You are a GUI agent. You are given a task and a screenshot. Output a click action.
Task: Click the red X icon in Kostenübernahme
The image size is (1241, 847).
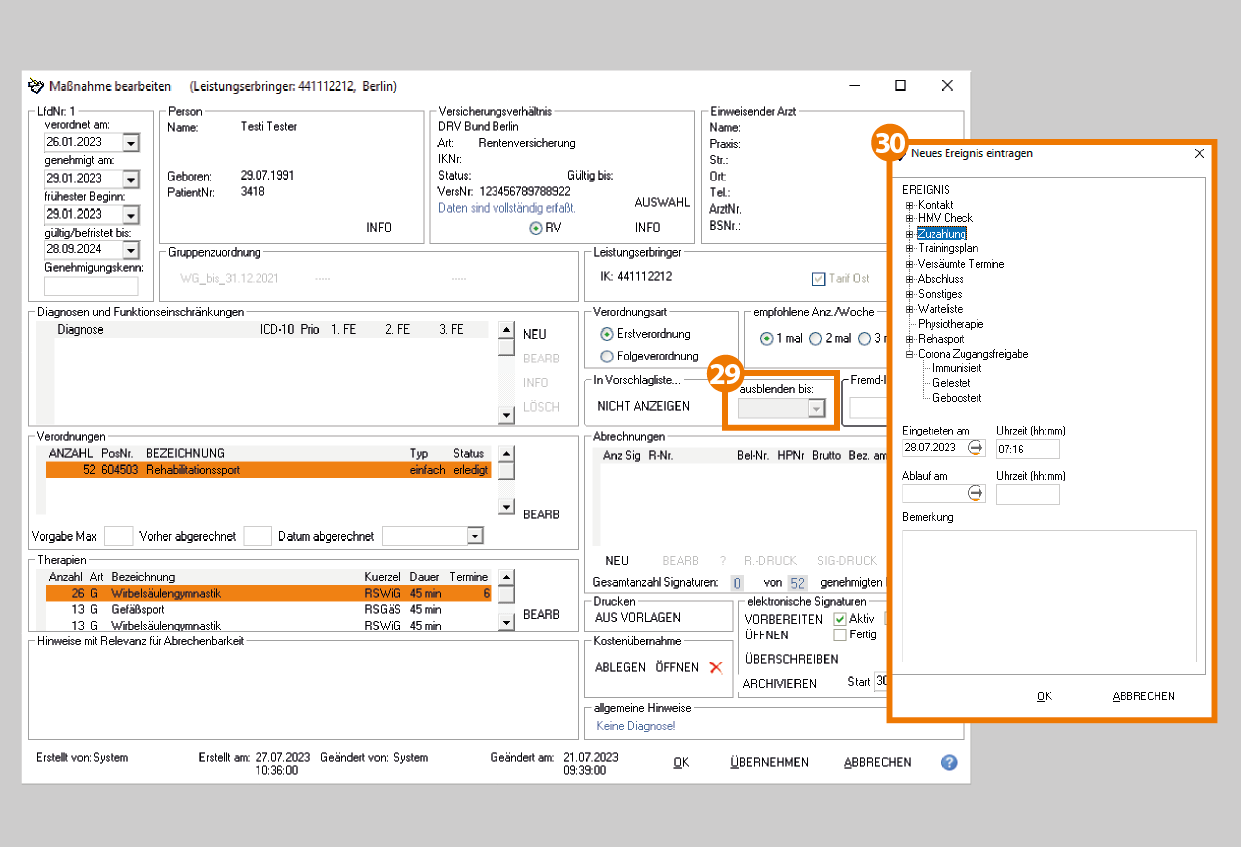point(715,667)
